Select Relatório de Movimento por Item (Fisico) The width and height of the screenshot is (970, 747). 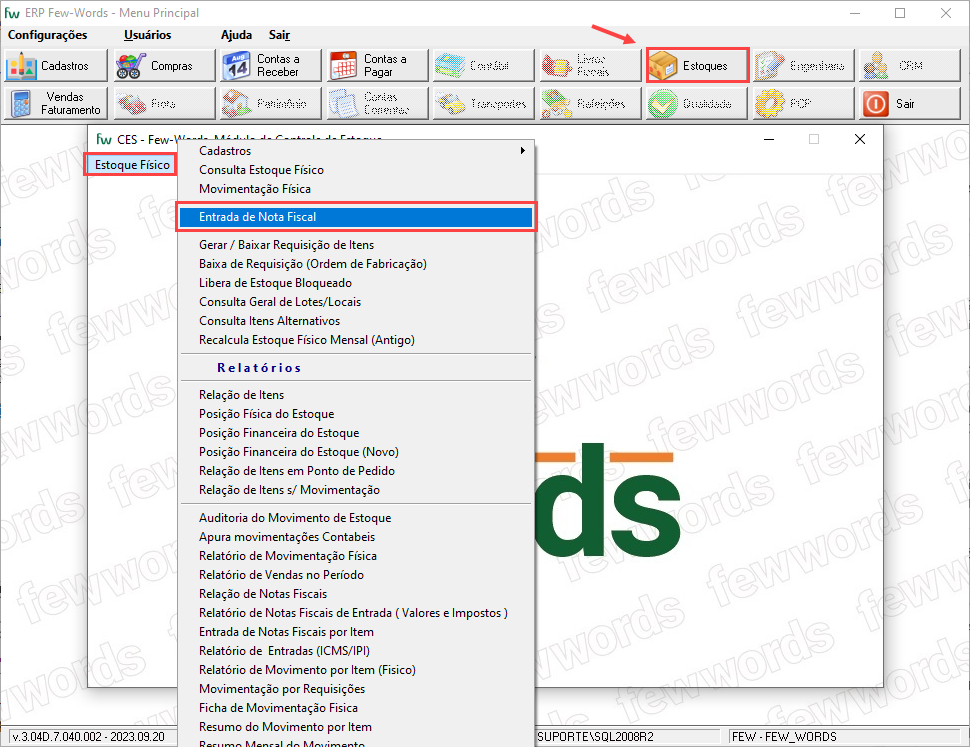coord(356,670)
